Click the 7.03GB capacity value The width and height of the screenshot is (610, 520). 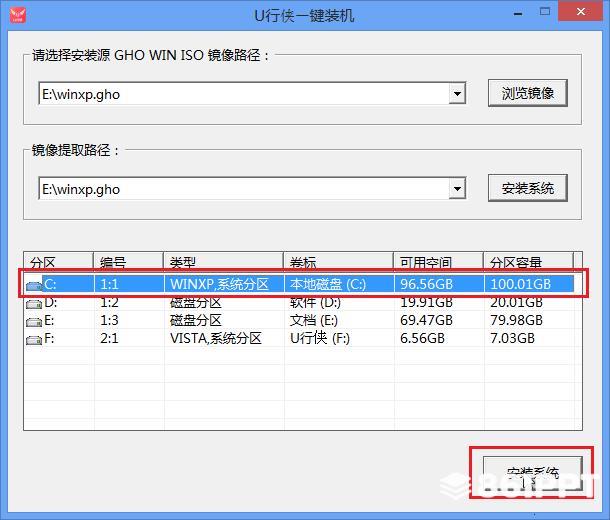512,338
